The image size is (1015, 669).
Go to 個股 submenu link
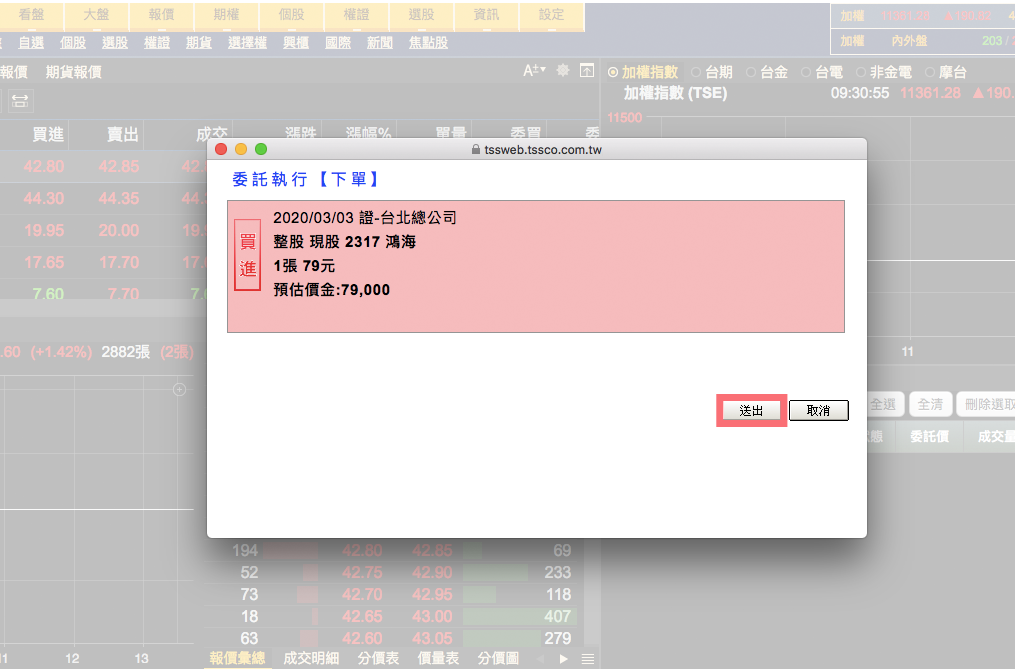72,43
